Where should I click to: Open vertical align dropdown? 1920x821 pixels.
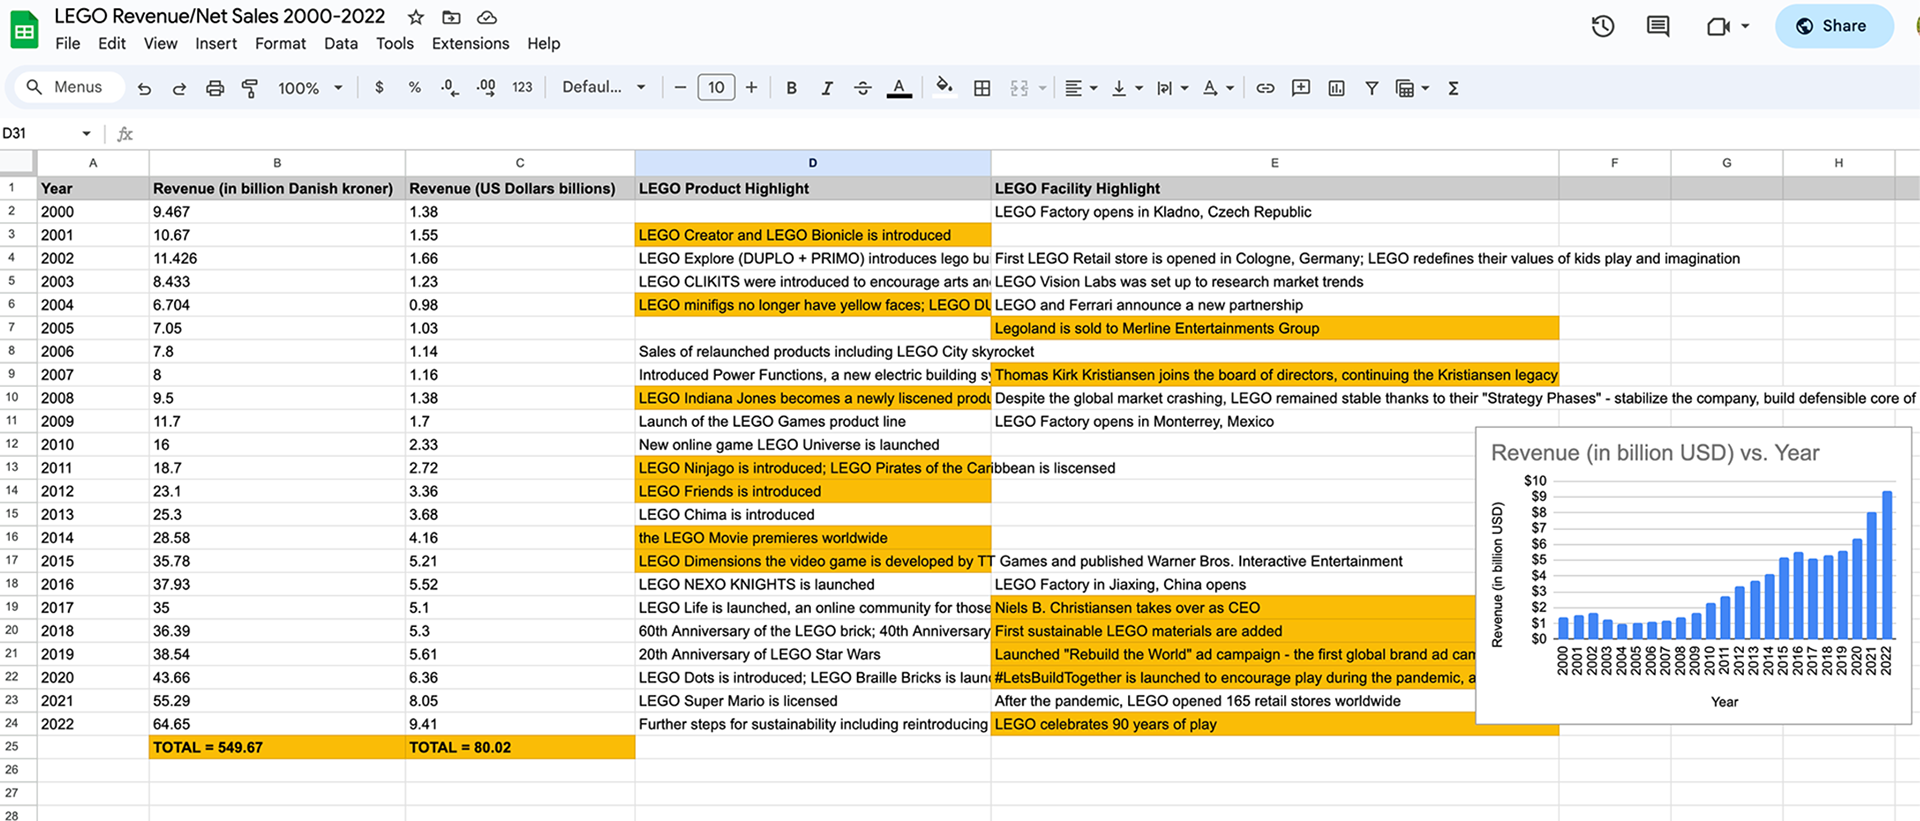click(x=1127, y=88)
